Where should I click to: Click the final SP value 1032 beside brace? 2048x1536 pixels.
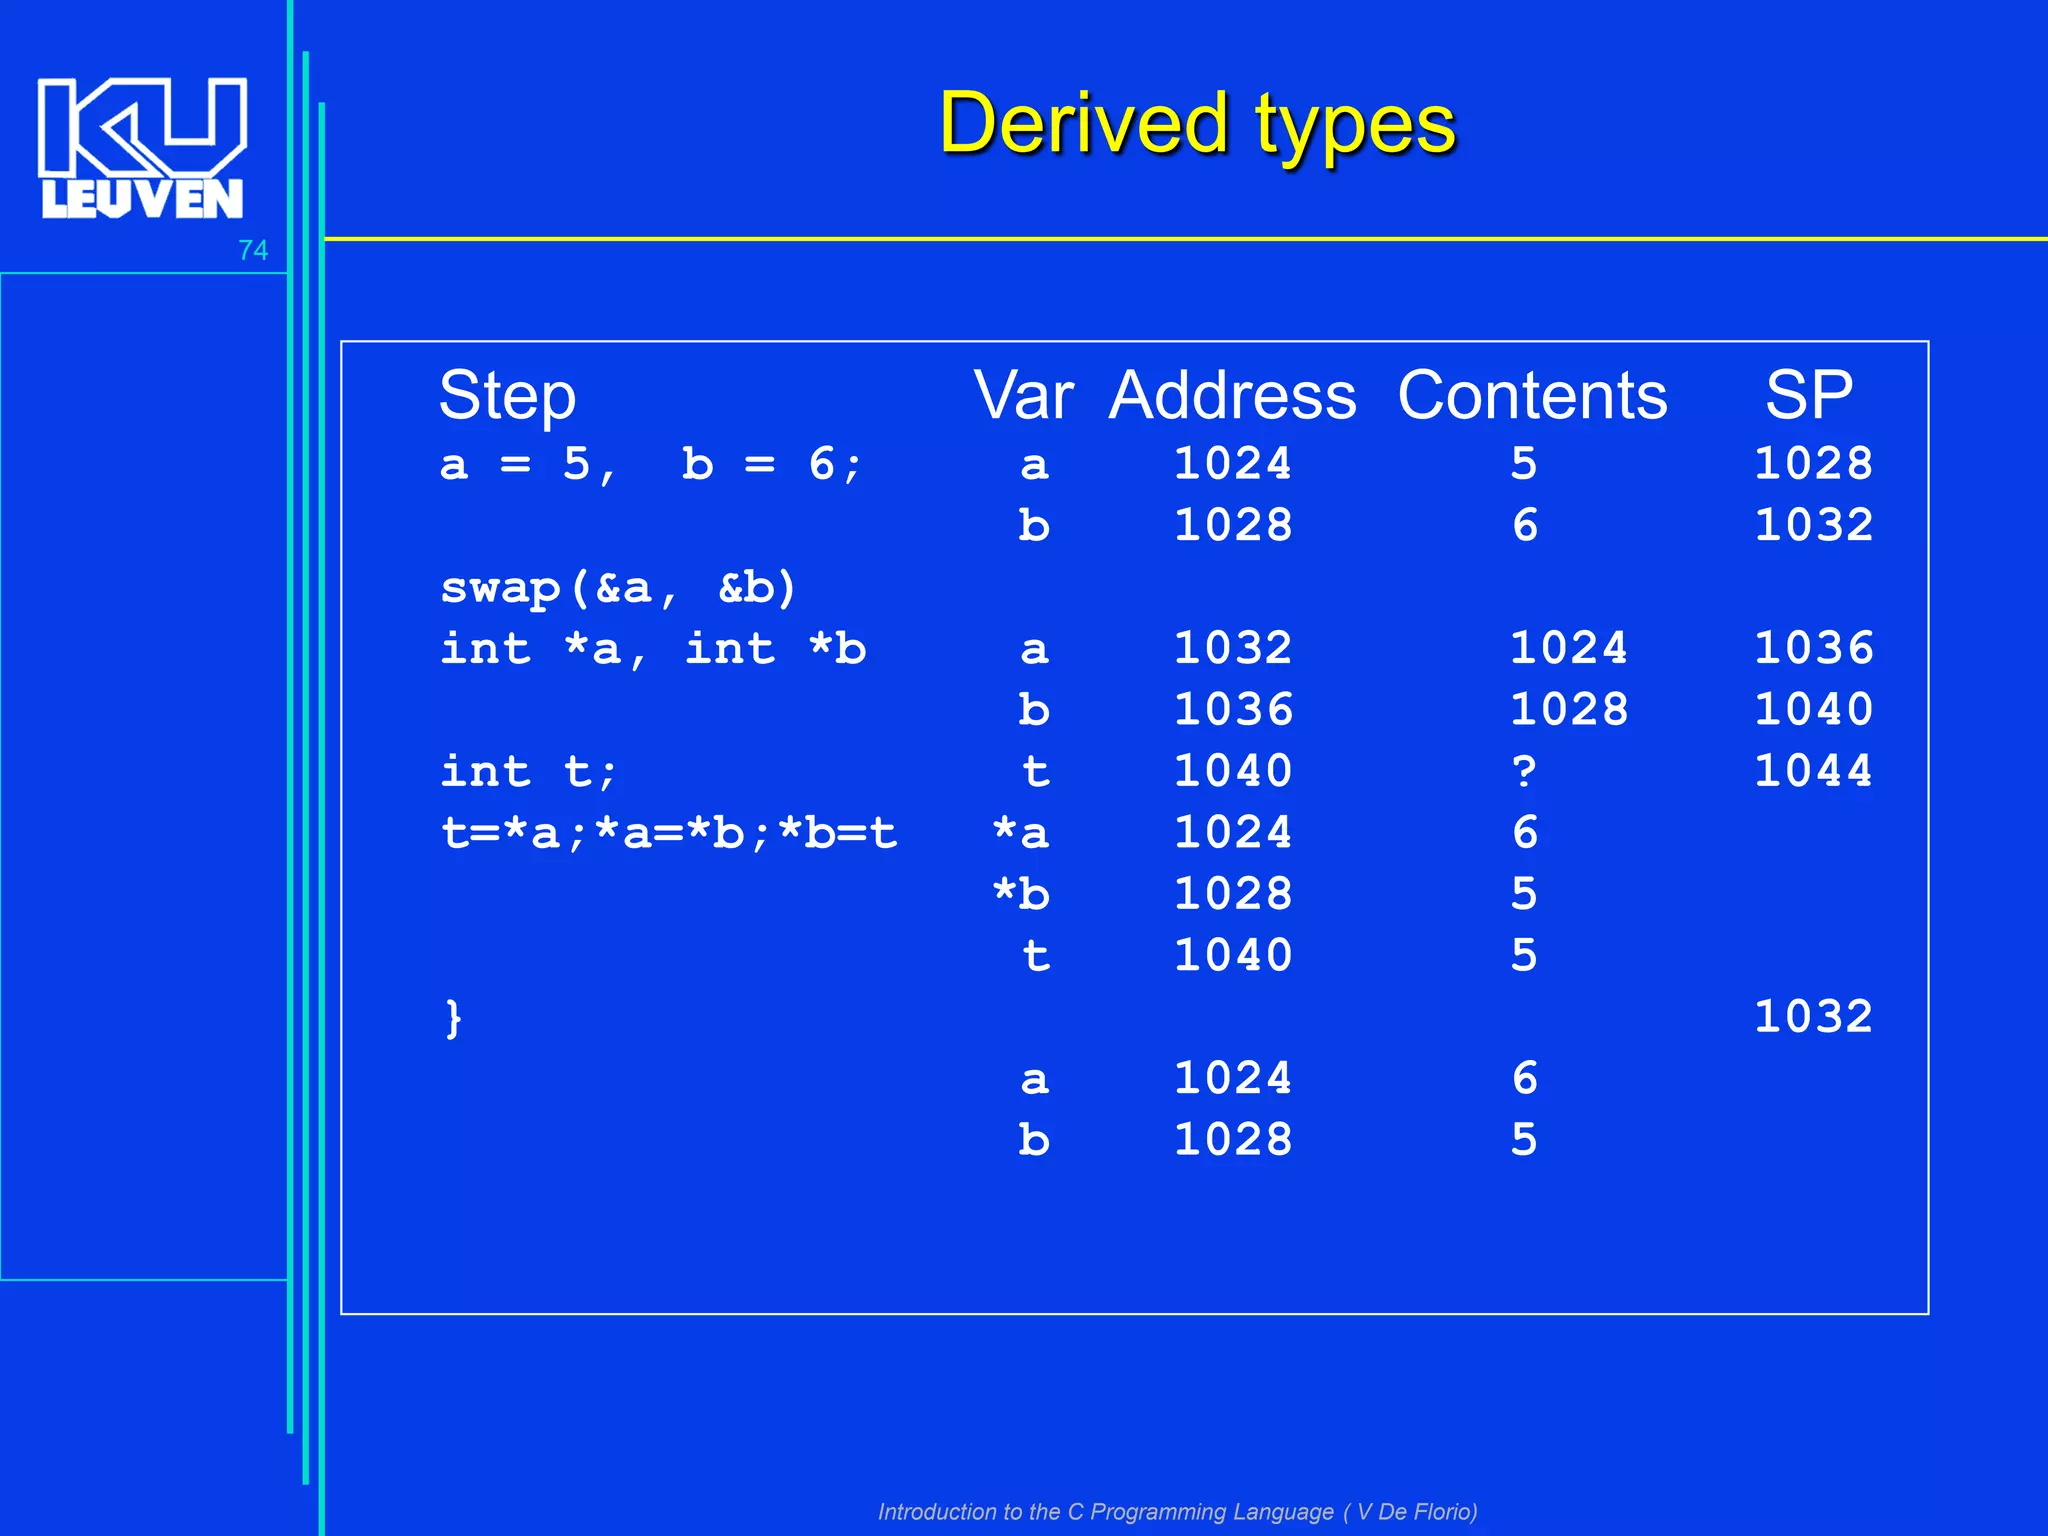1813,1017
